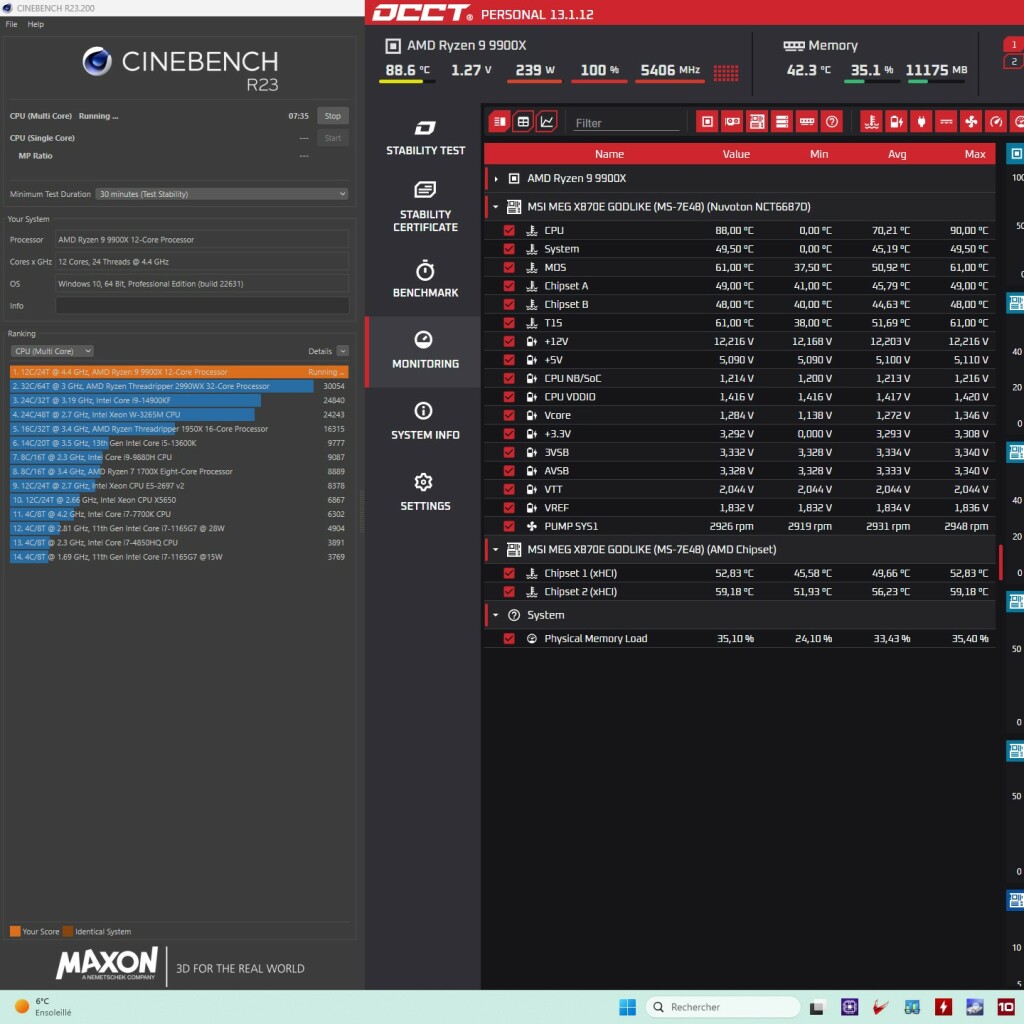
Task: Uncheck the CPU temperature sensor row
Action: [x=509, y=231]
